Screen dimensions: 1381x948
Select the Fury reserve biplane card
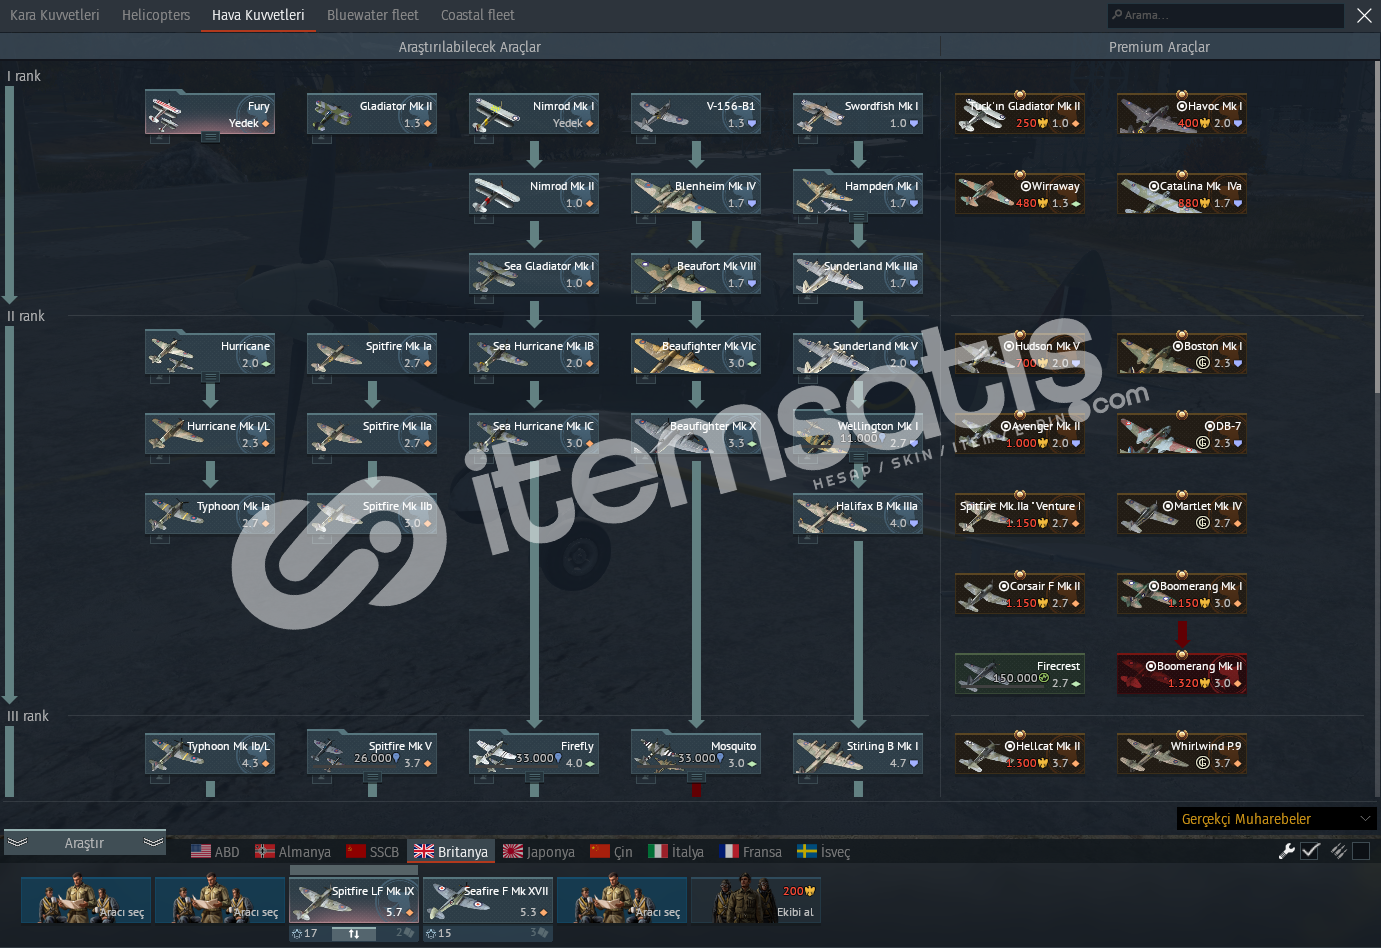click(x=210, y=113)
